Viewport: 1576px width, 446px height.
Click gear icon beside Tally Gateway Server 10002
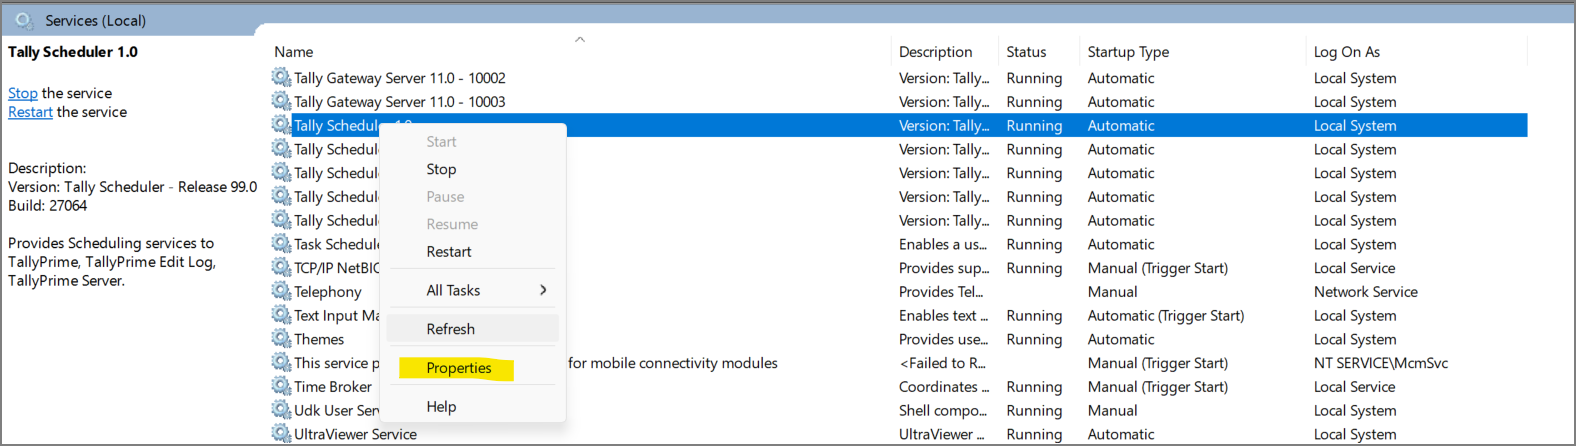click(281, 77)
